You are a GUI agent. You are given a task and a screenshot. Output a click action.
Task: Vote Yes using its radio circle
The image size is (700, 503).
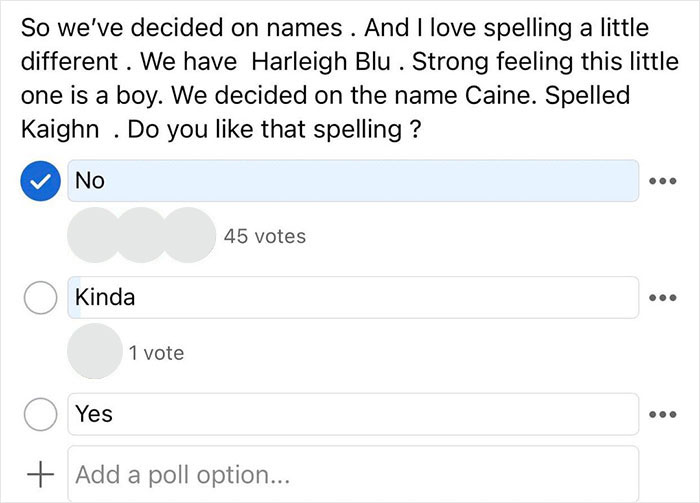tap(40, 414)
